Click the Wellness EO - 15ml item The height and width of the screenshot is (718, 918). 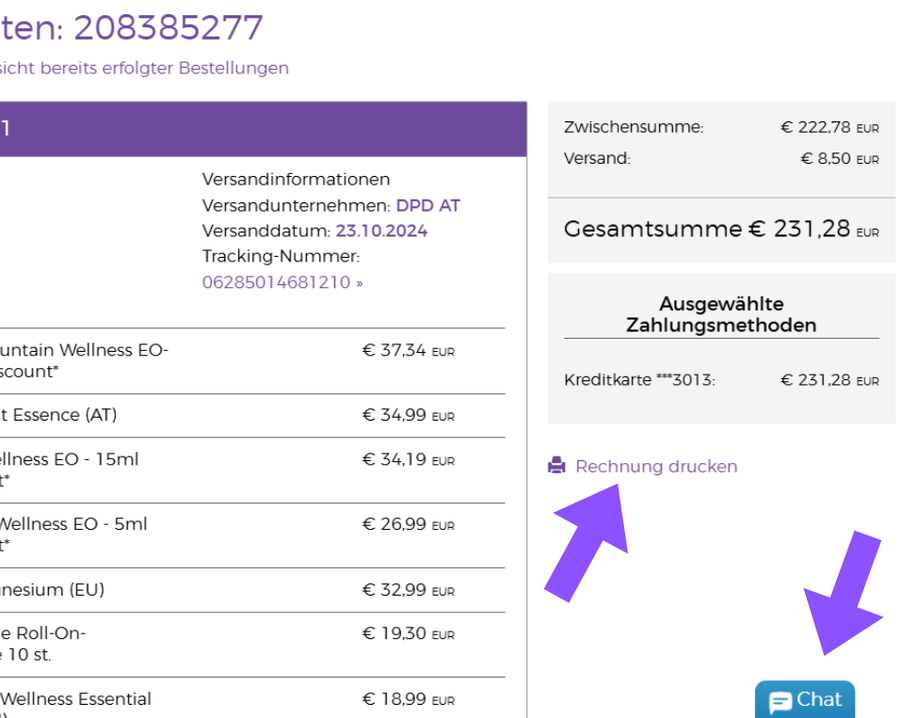point(70,460)
